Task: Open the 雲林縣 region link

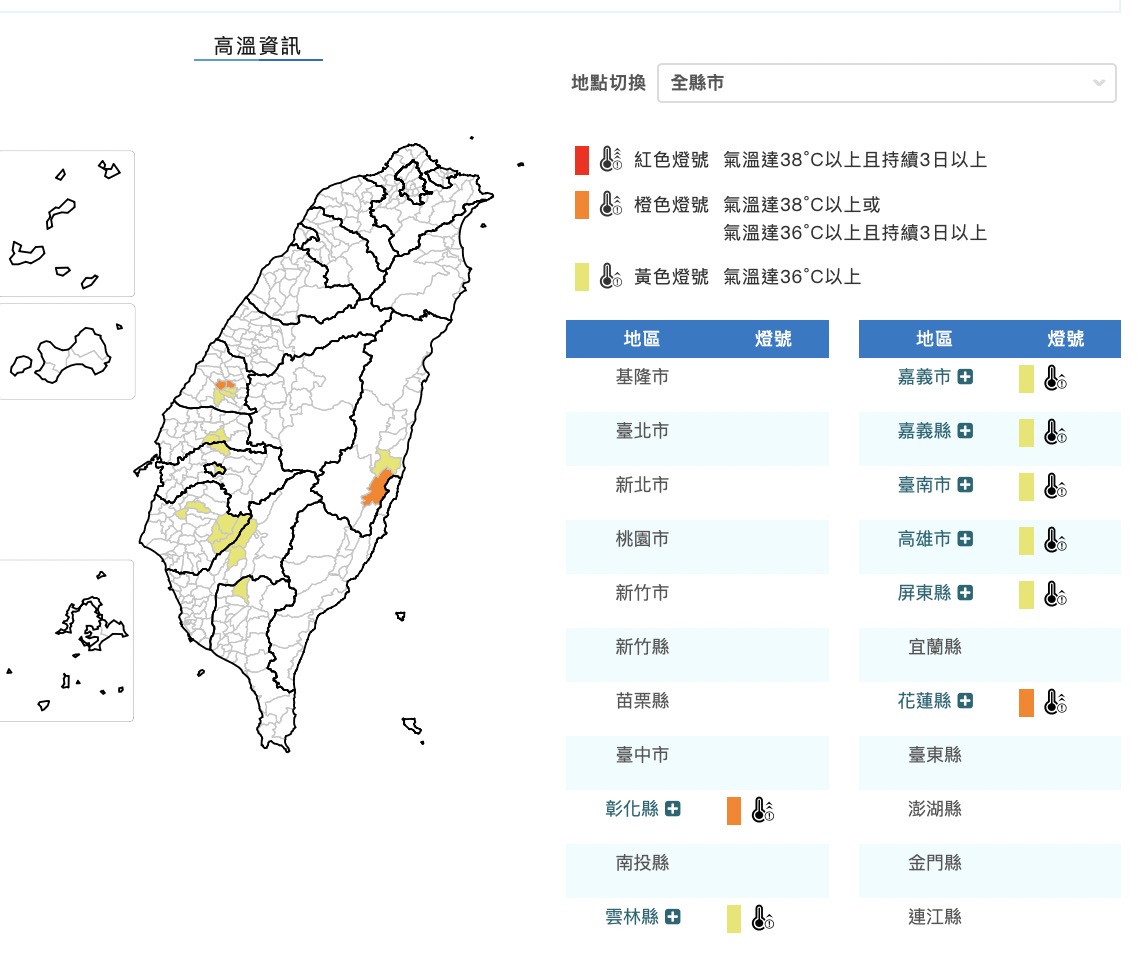Action: [632, 917]
